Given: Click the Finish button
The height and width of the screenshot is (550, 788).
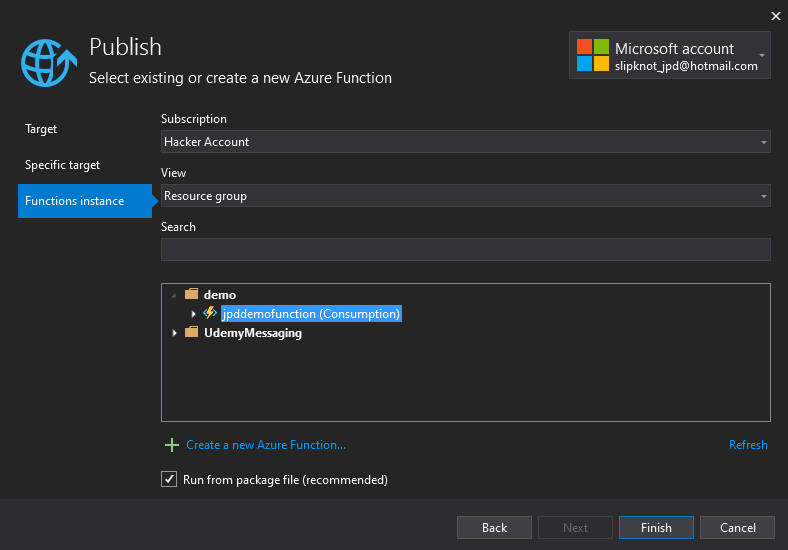Looking at the screenshot, I should [656, 528].
